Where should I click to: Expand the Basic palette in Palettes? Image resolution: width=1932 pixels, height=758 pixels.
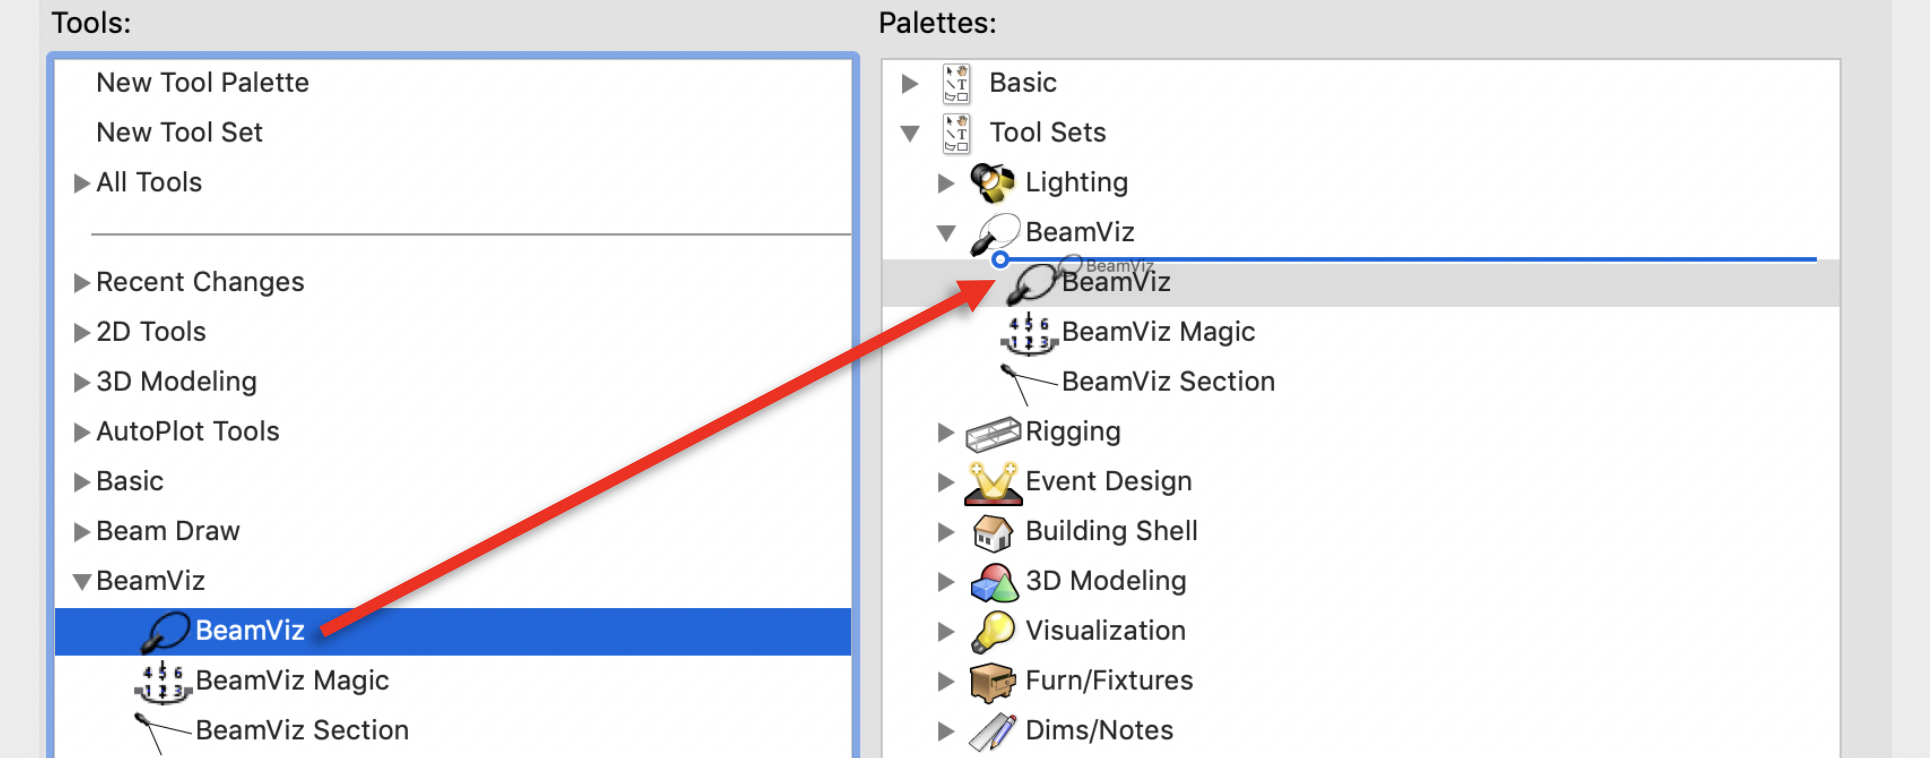[910, 84]
